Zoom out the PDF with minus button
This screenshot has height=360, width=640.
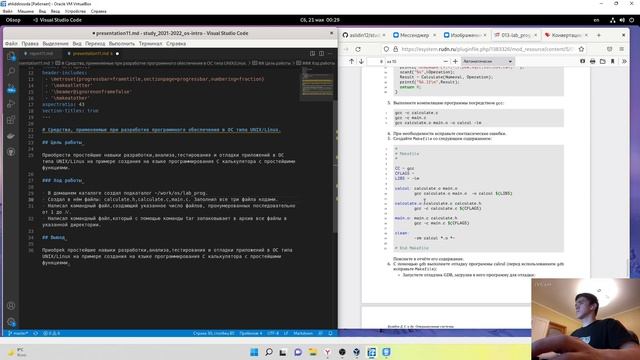coord(446,61)
